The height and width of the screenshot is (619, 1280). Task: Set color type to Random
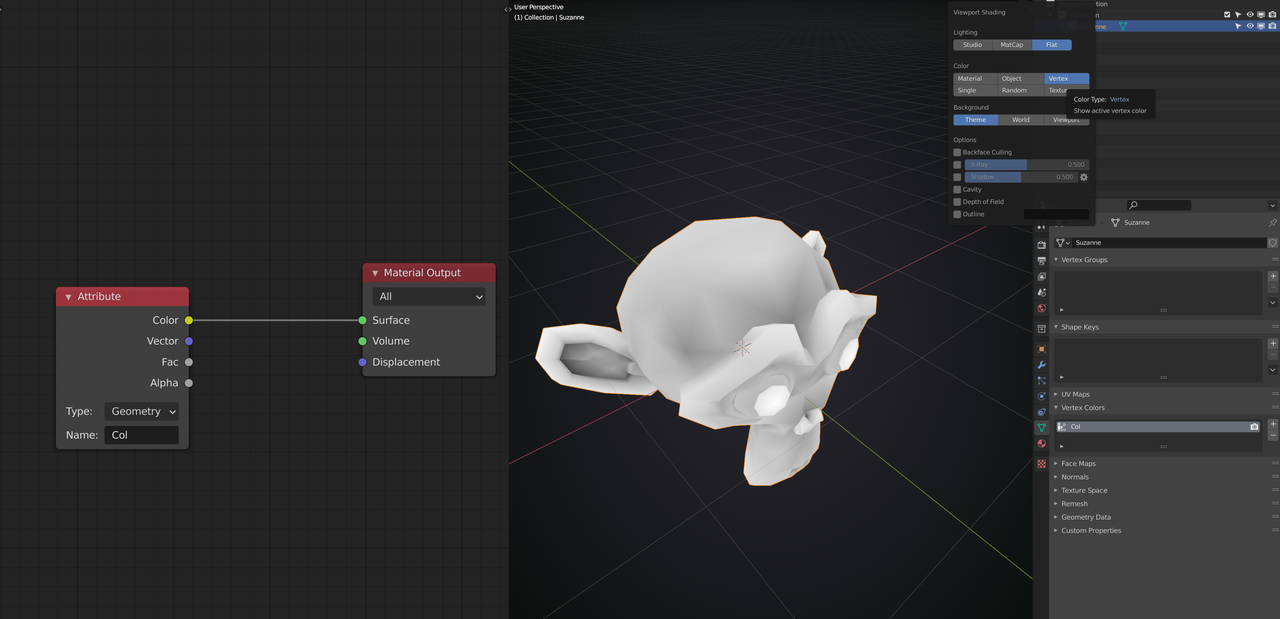(x=1014, y=90)
